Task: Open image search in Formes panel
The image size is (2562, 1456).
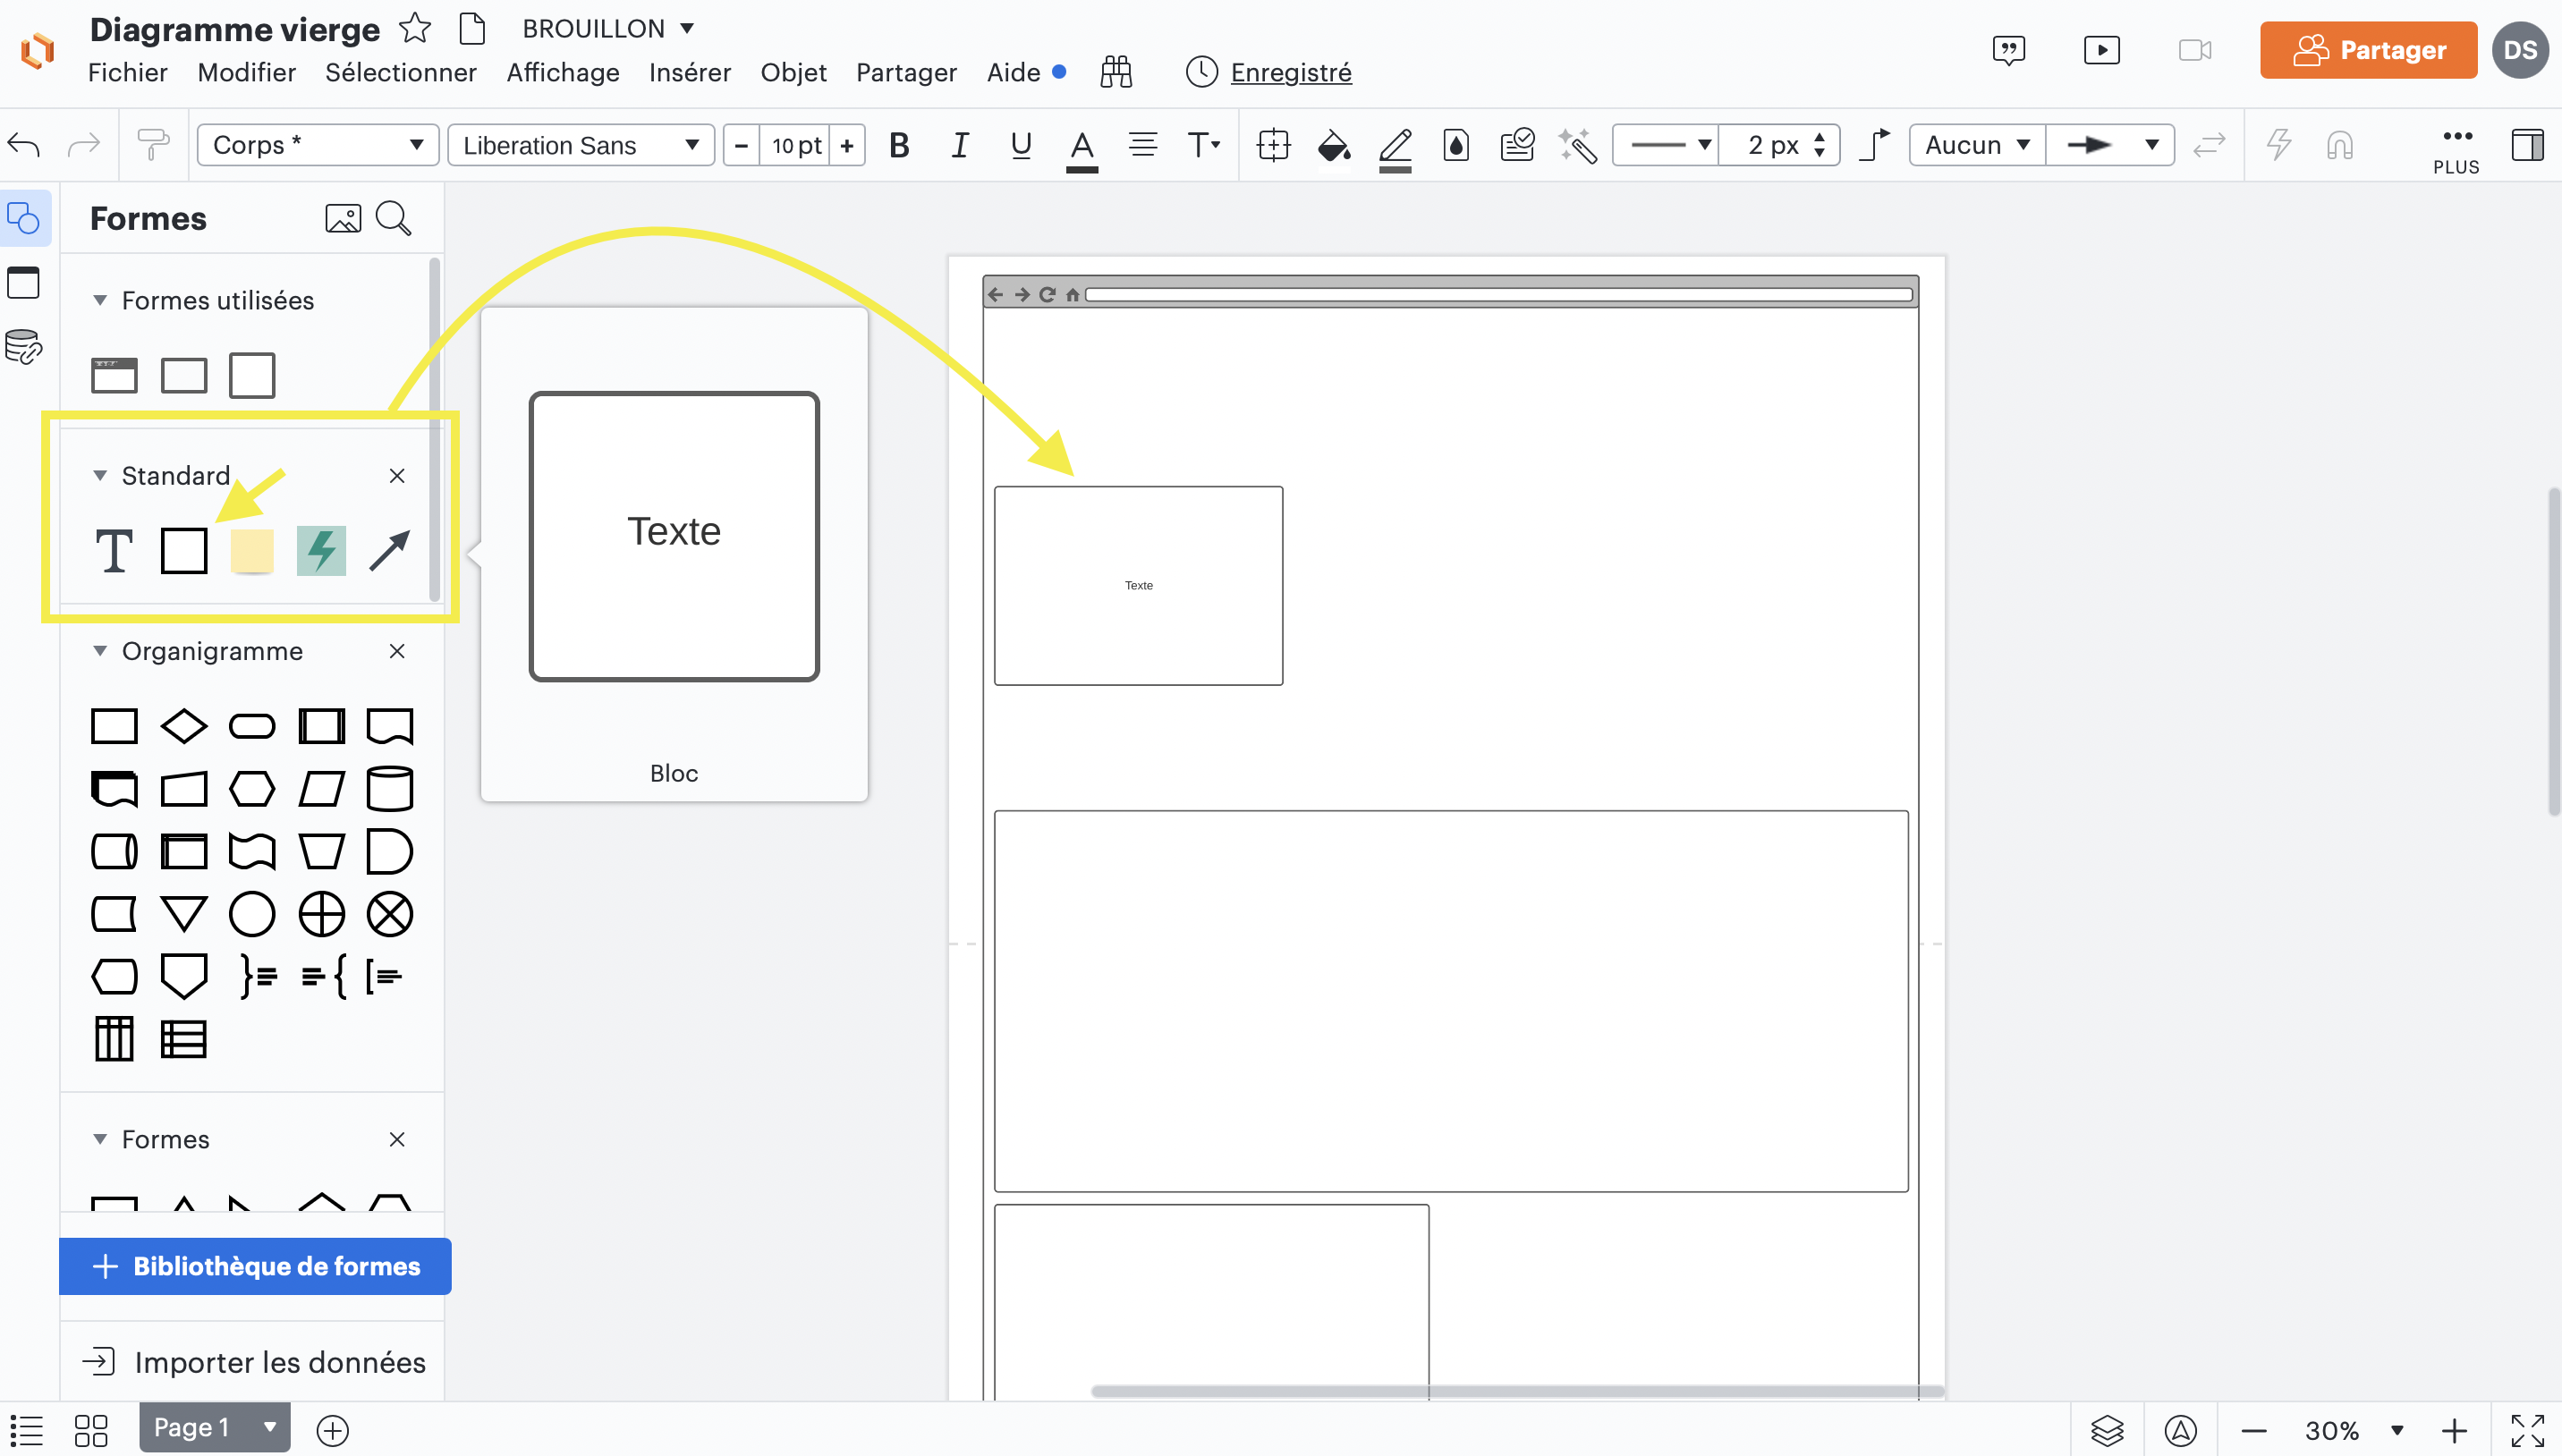Action: (x=343, y=218)
